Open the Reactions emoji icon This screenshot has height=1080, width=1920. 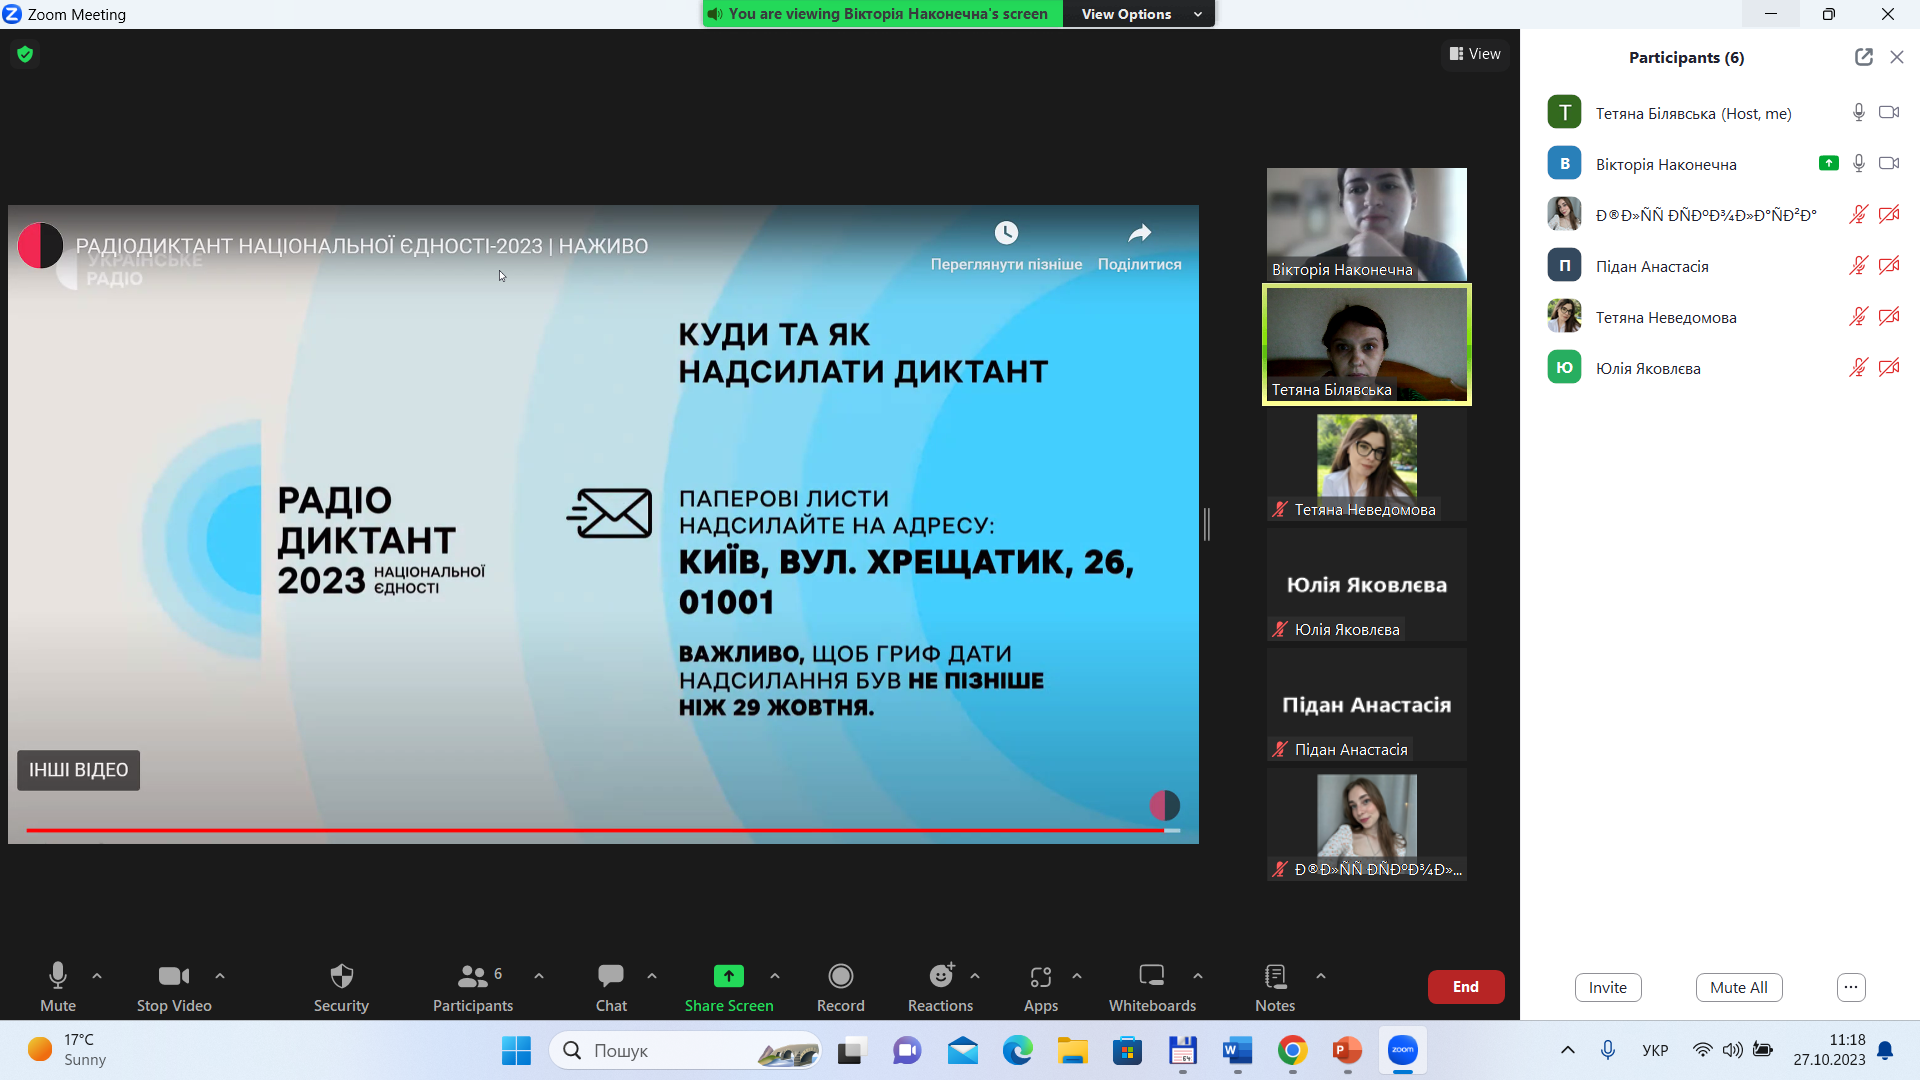coord(940,976)
